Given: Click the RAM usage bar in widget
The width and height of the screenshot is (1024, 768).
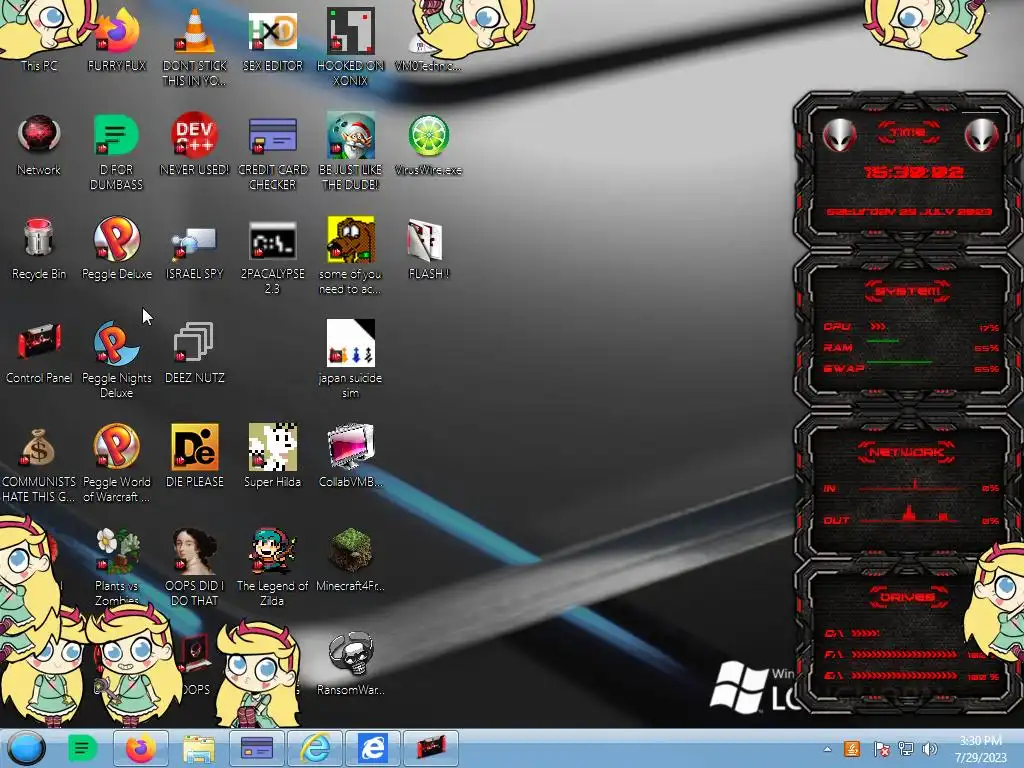Looking at the screenshot, I should click(x=883, y=341).
